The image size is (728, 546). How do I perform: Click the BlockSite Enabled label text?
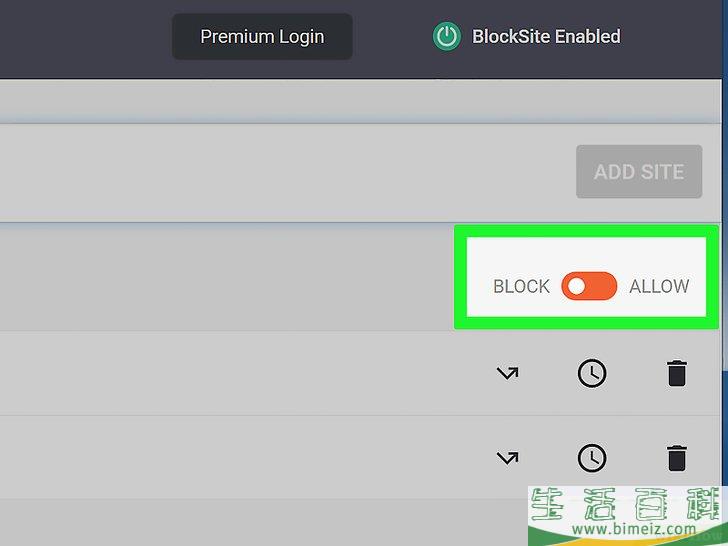click(x=546, y=36)
